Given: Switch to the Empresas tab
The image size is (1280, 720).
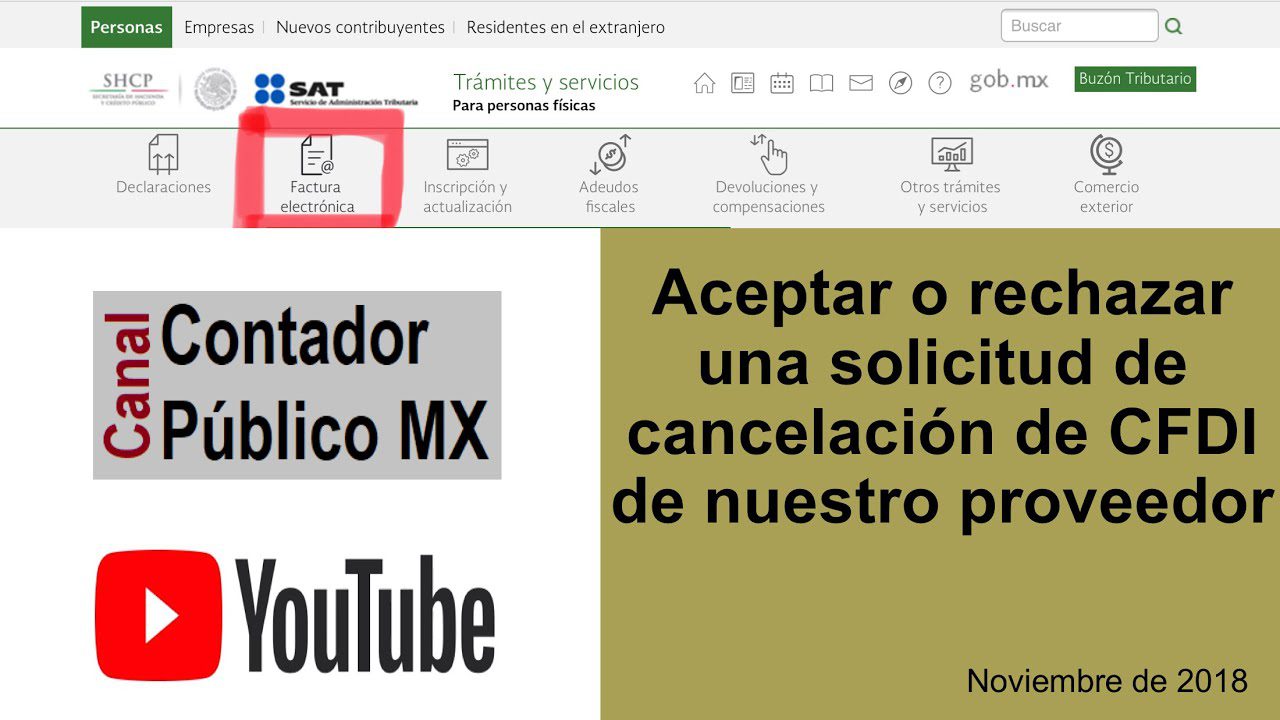Looking at the screenshot, I should (x=218, y=27).
